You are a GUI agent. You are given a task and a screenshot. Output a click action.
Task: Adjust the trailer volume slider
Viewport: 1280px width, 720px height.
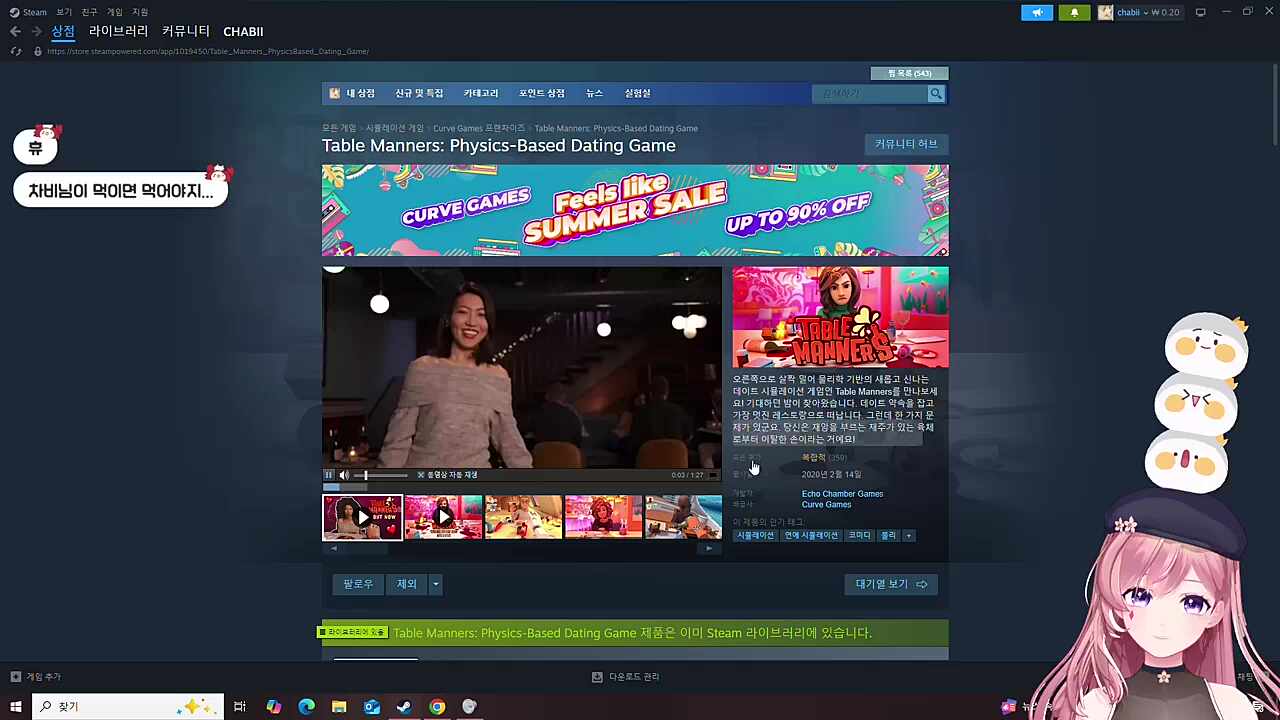[x=382, y=475]
